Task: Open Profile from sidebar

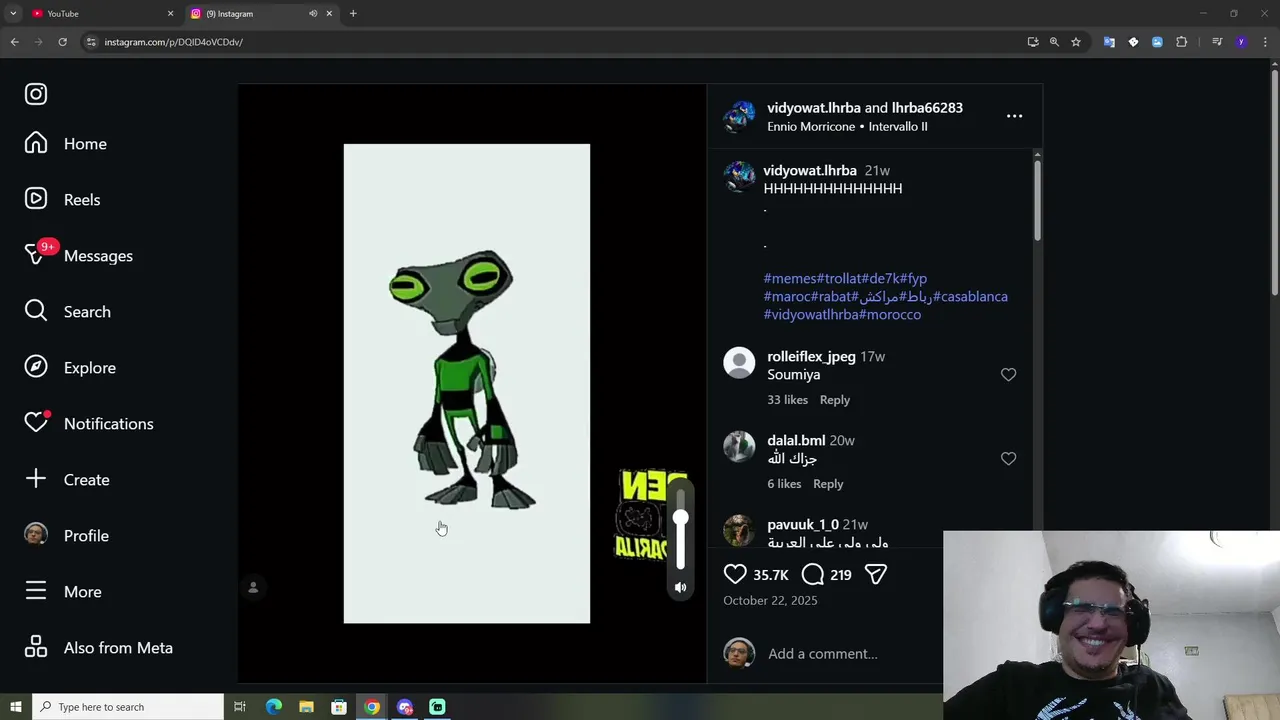Action: click(66, 536)
